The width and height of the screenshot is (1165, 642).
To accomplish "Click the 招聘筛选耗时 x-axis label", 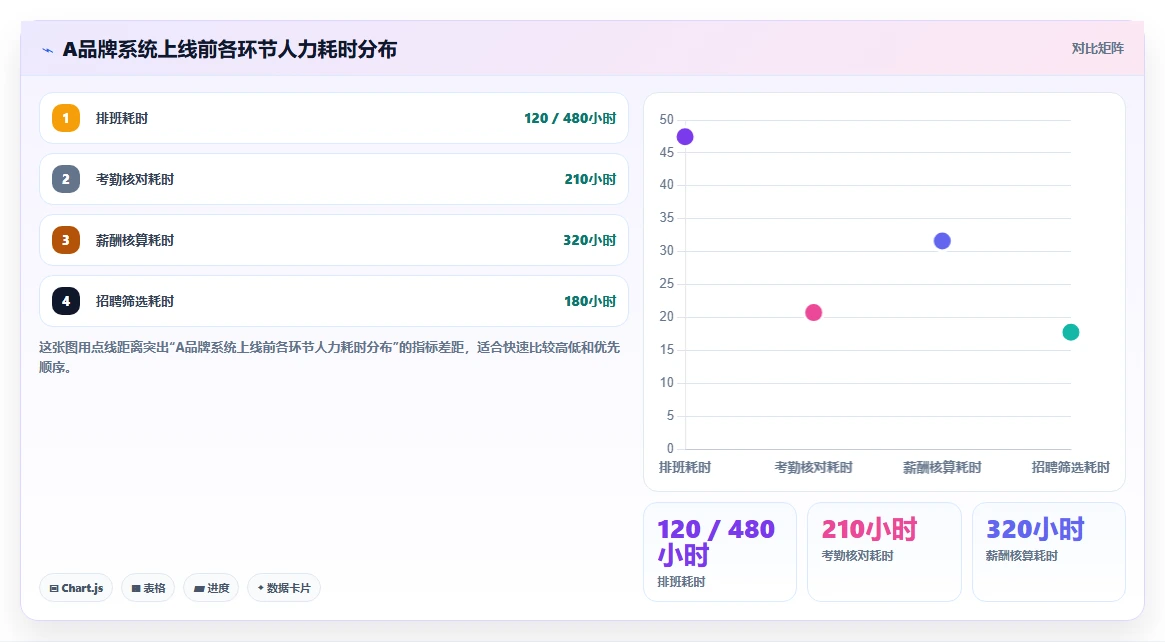I will click(x=1071, y=467).
